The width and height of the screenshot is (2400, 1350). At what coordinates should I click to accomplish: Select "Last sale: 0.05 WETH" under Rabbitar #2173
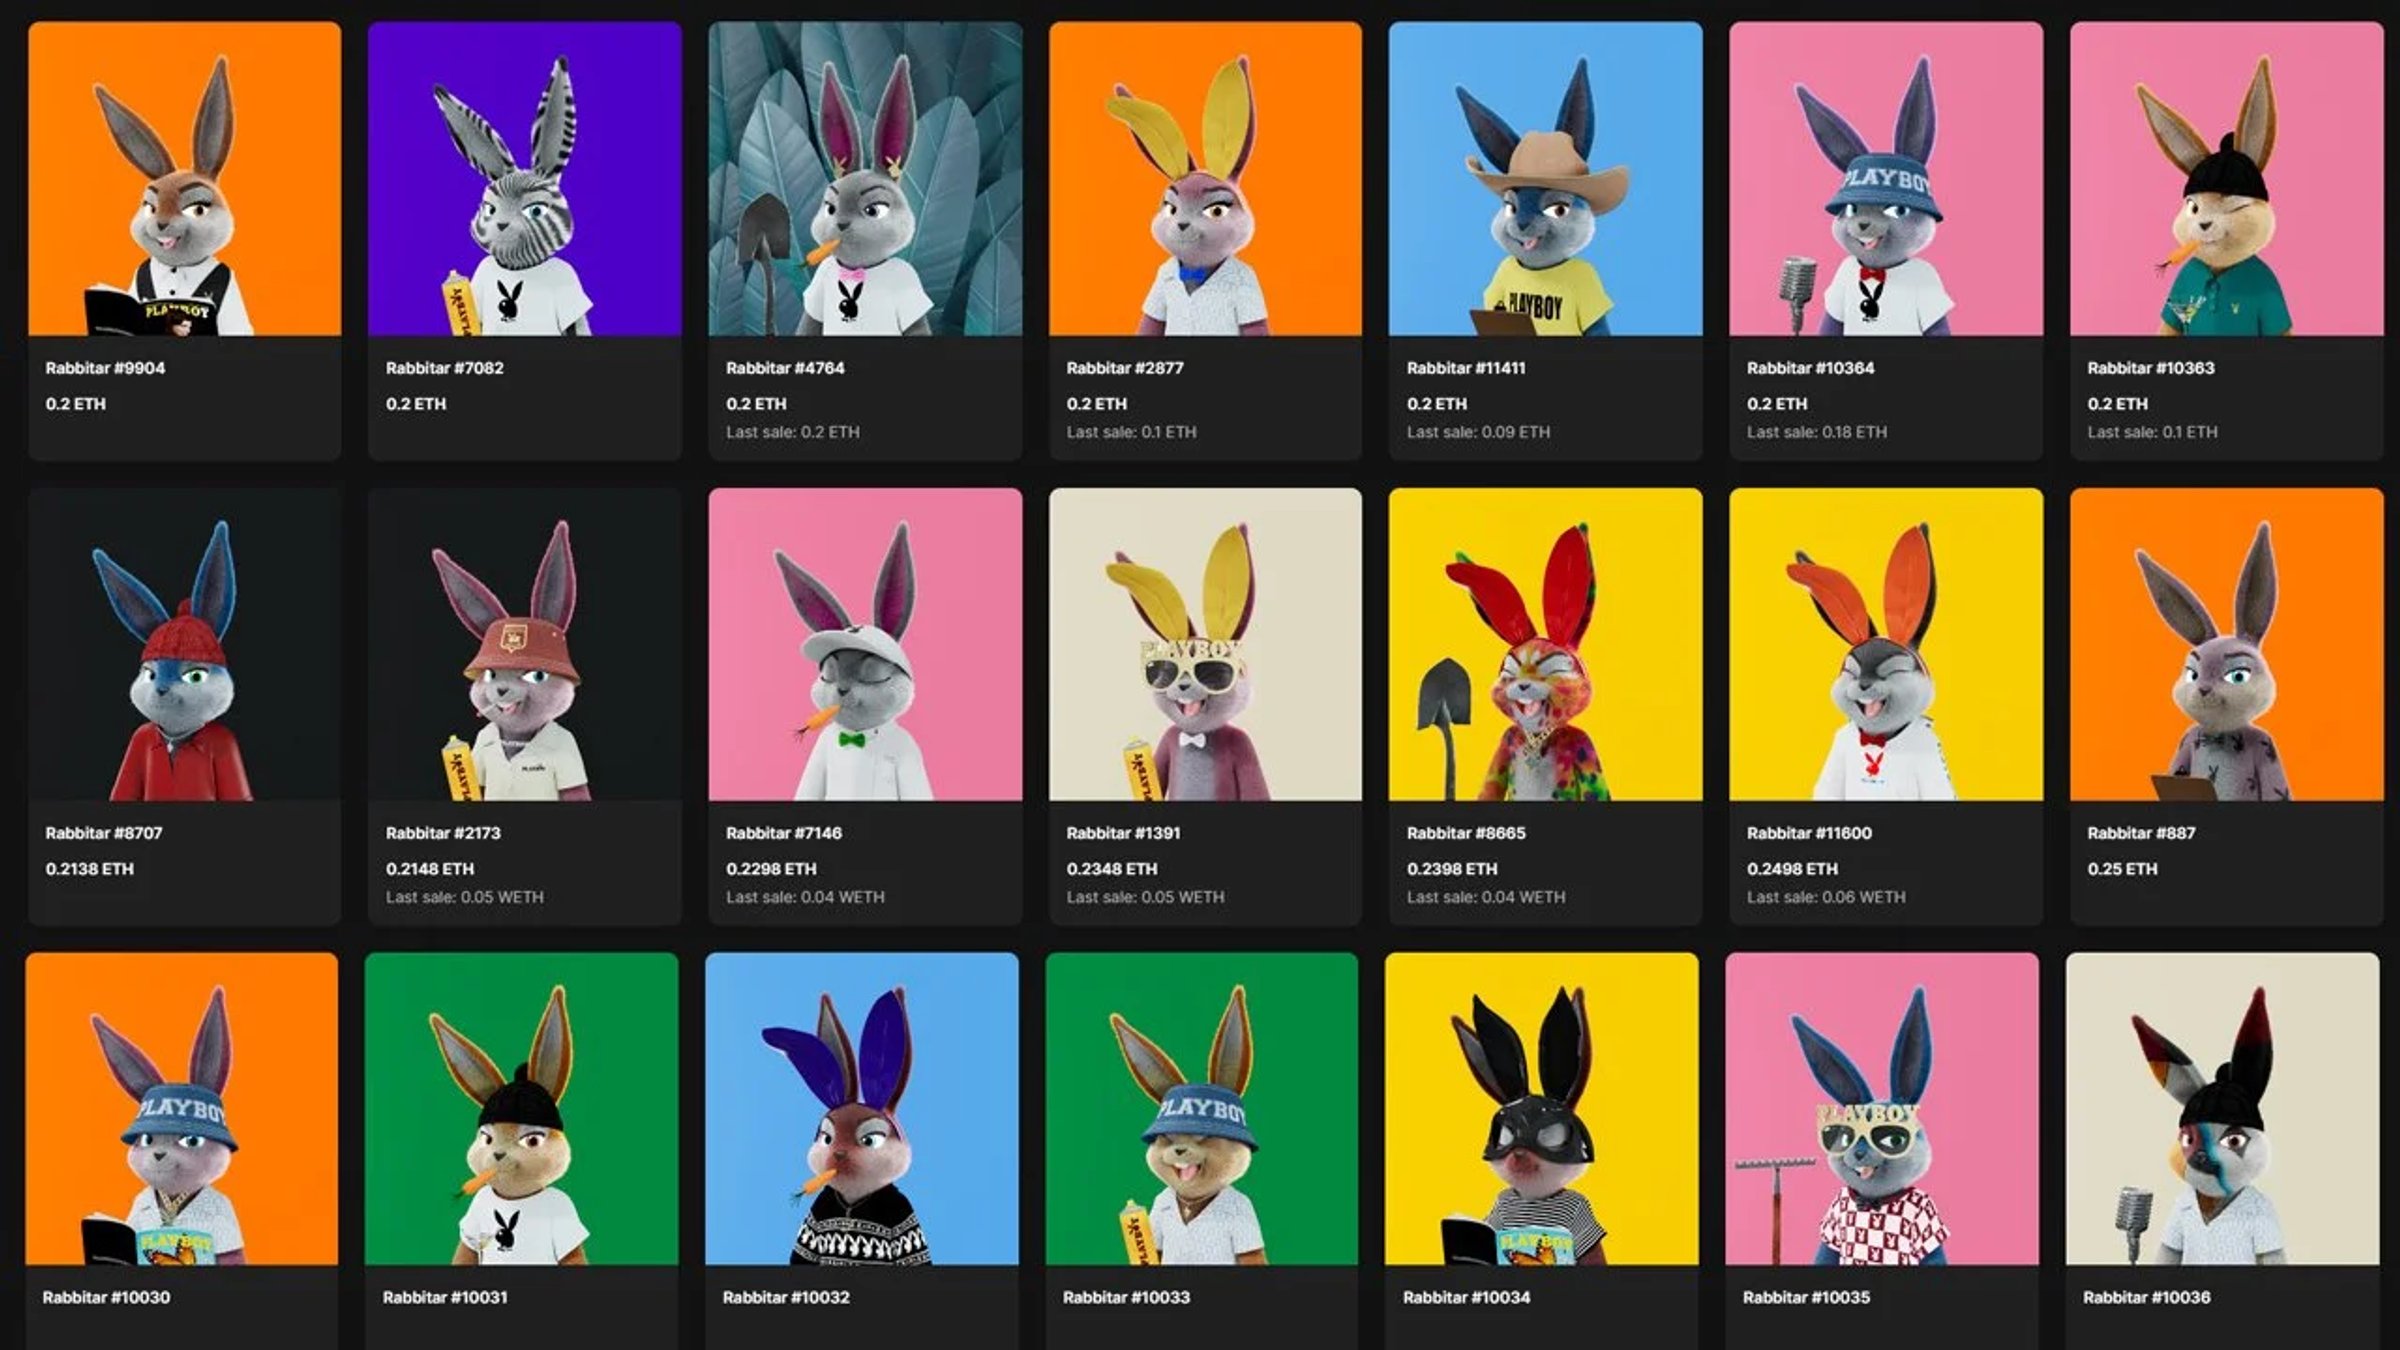(x=465, y=897)
